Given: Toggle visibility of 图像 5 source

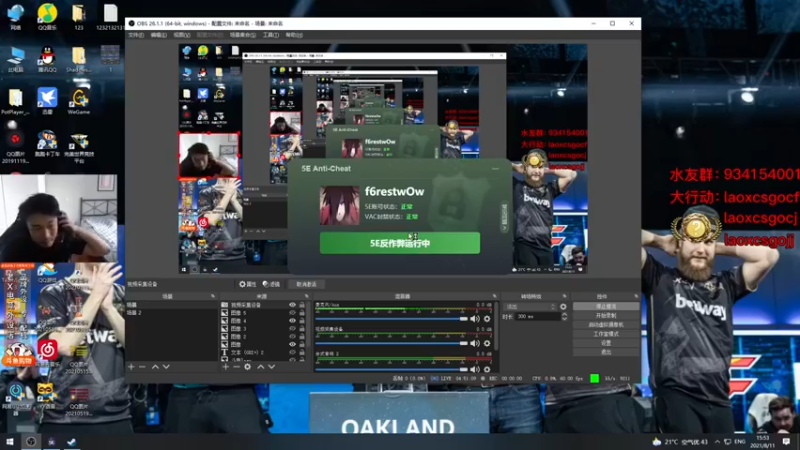Looking at the screenshot, I should tap(292, 313).
